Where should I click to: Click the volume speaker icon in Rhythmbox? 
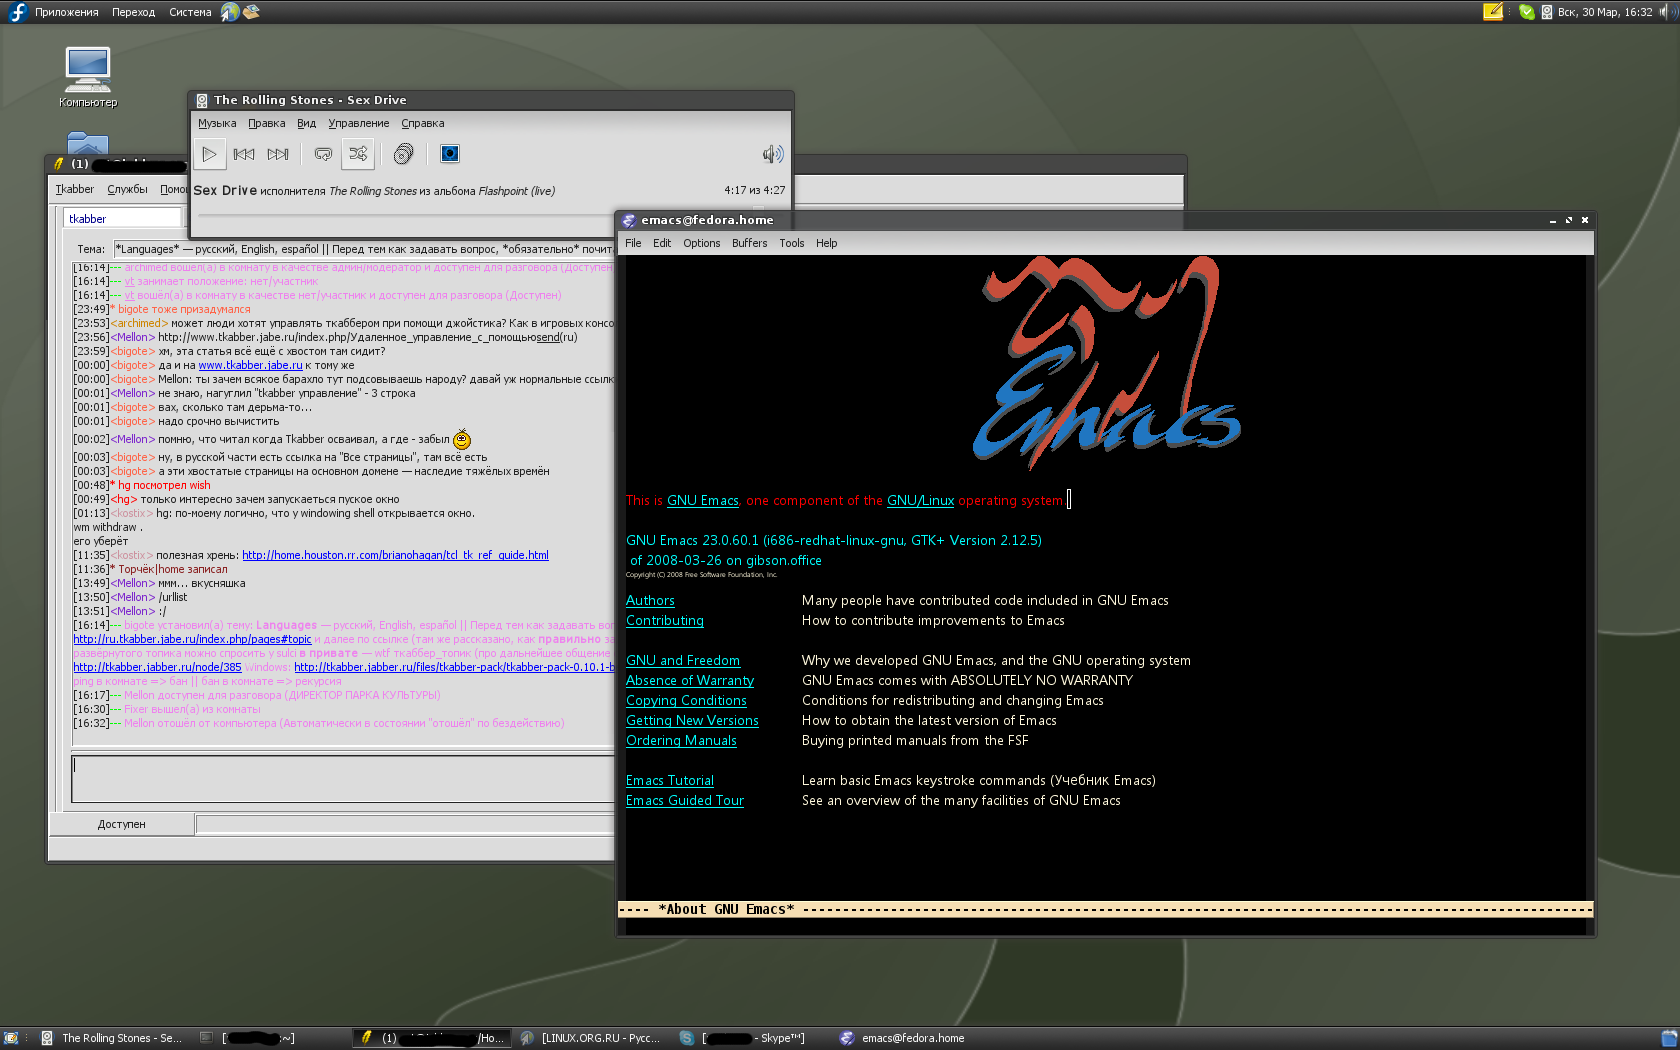[x=772, y=154]
